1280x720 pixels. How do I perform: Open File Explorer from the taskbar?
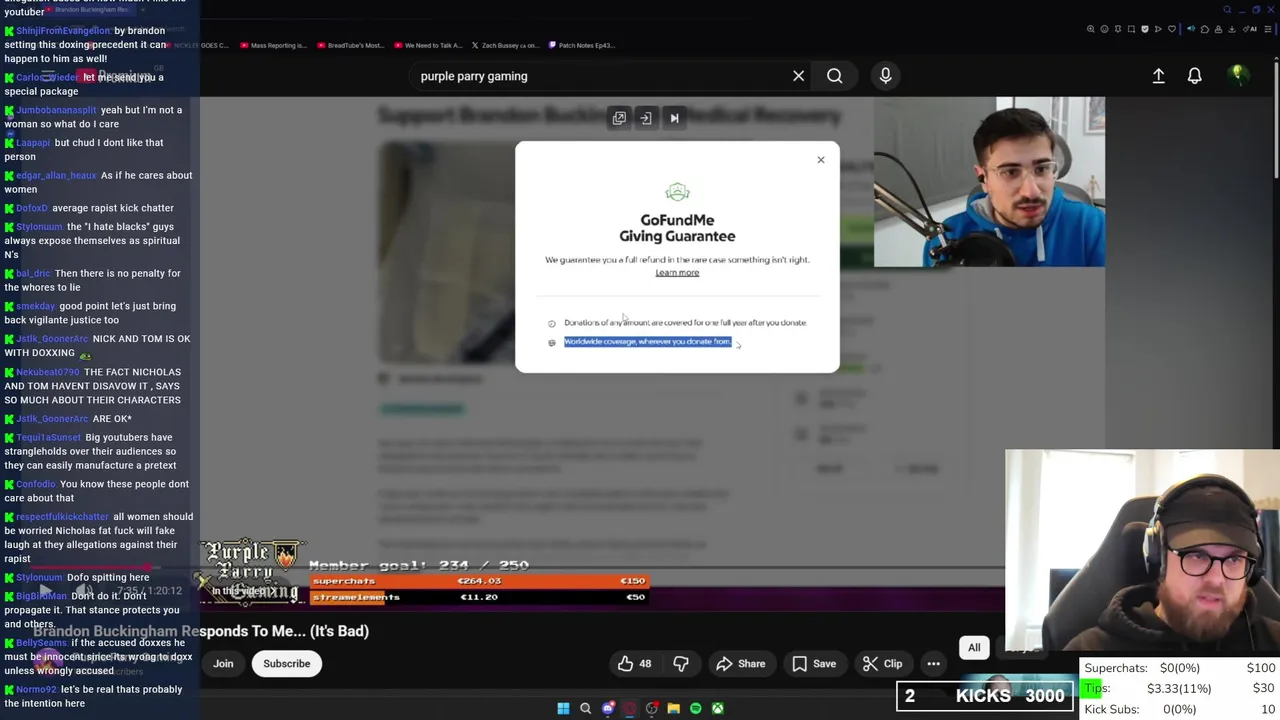tap(674, 708)
